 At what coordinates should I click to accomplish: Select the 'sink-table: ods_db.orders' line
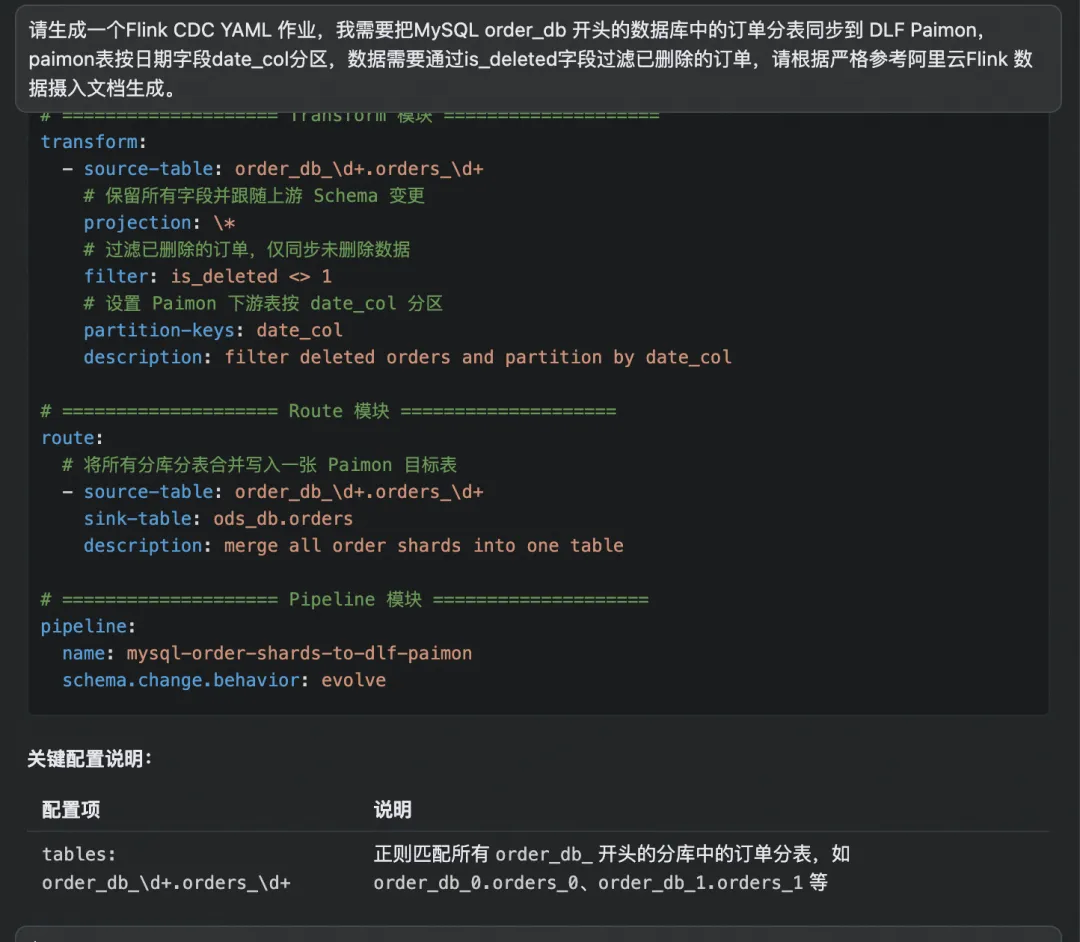tap(218, 519)
